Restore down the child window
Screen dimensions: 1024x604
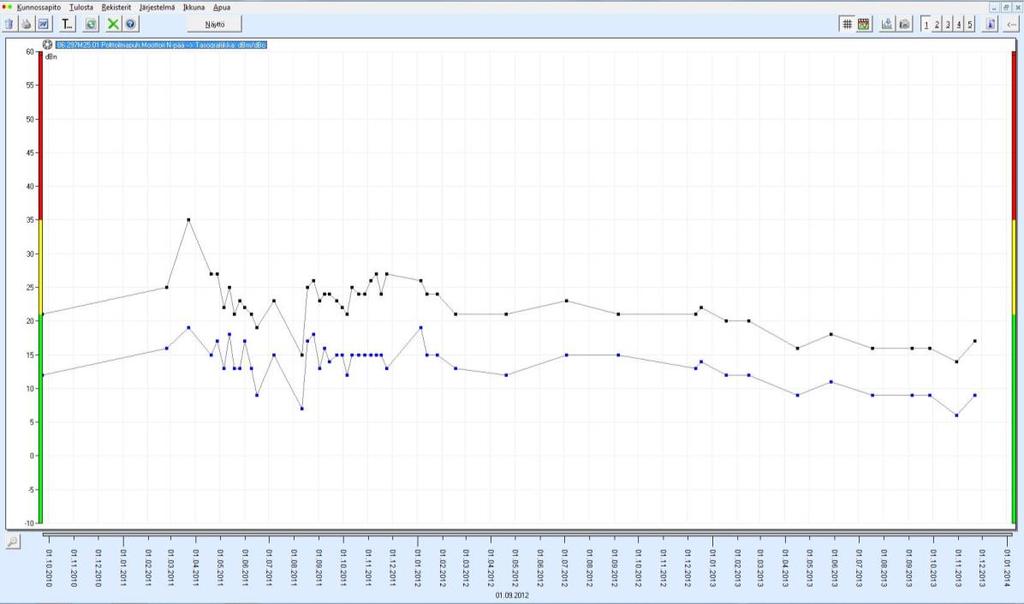point(1006,7)
